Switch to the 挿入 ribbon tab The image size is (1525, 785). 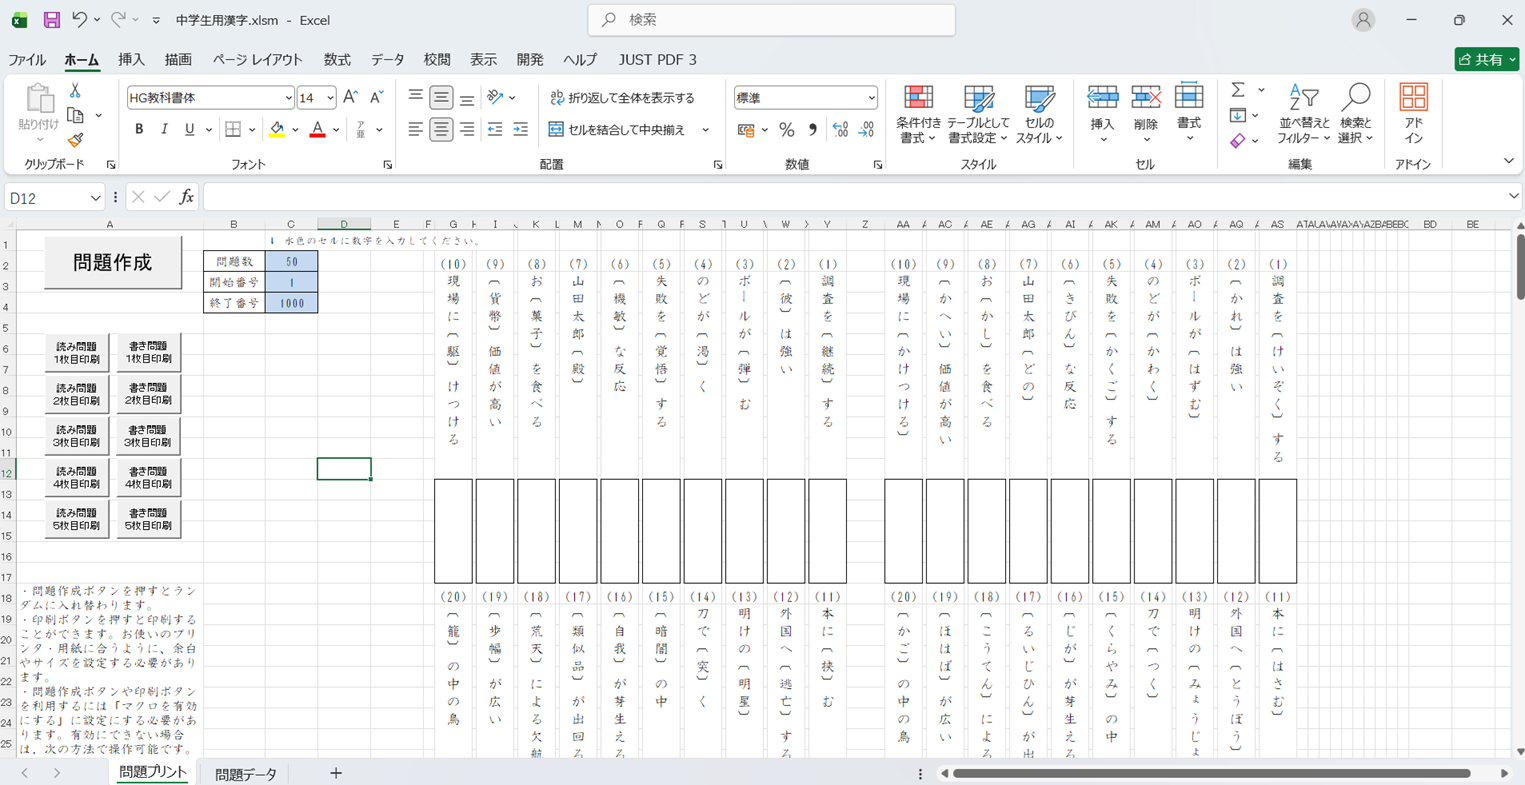(131, 60)
